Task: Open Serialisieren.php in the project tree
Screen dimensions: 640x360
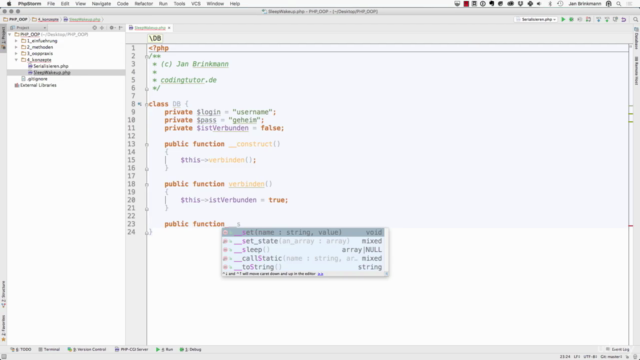Action: tap(51, 66)
